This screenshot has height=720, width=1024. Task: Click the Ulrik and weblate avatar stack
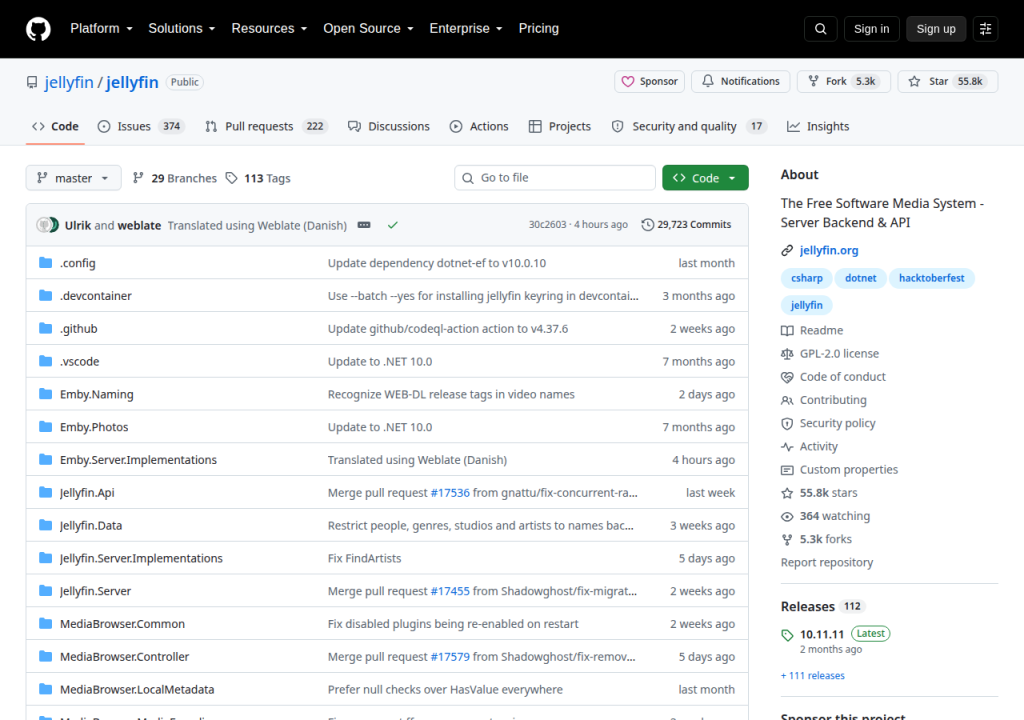tap(47, 225)
